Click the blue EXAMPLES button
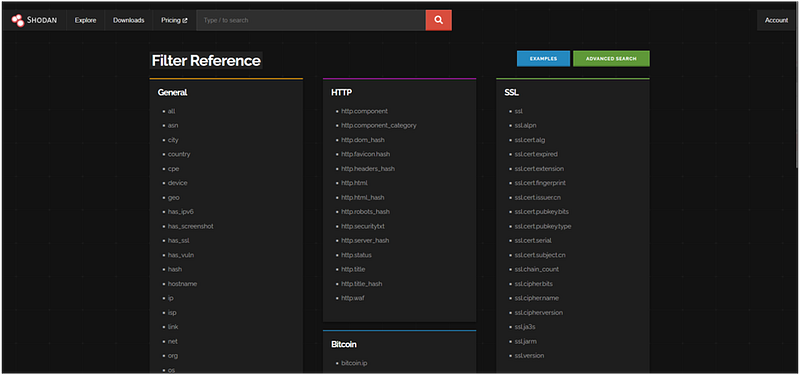This screenshot has width=800, height=375. tap(543, 59)
